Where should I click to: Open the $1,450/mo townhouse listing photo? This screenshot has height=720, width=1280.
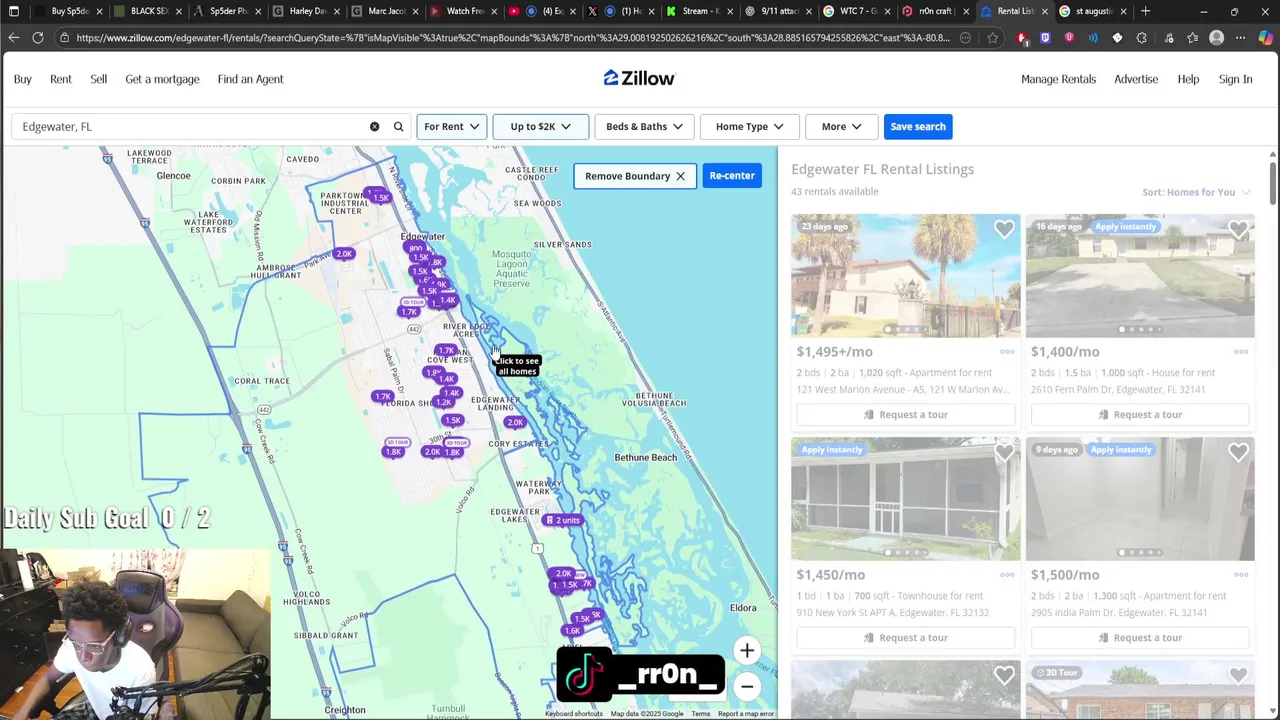(x=905, y=499)
